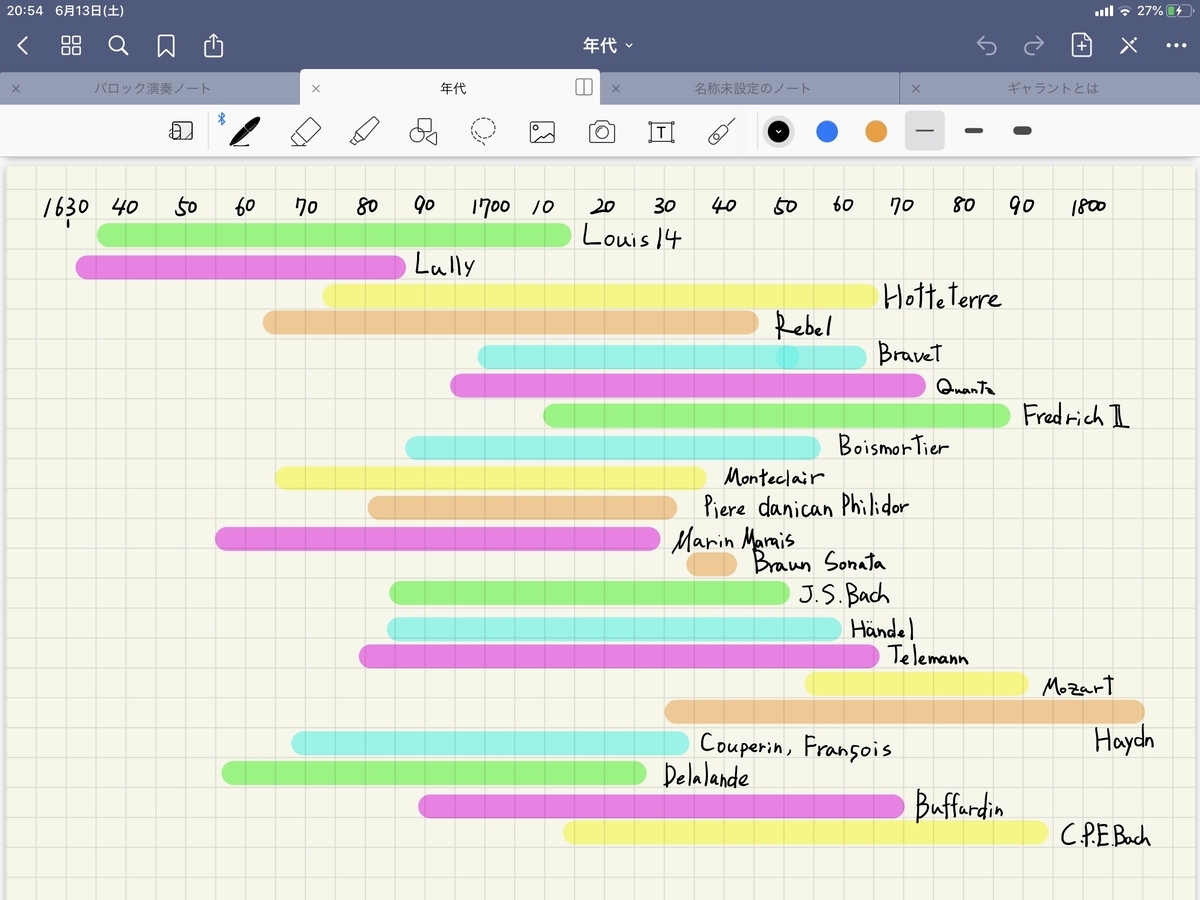The height and width of the screenshot is (900, 1200).
Task: Tap the handwritten Telemann label
Action: pyautogui.click(x=928, y=657)
